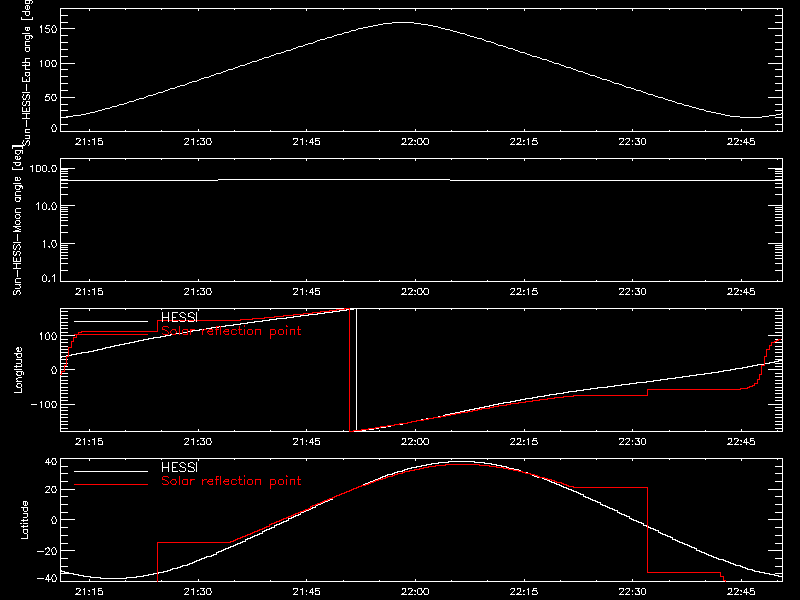800x600 pixels.
Task: Select 21:30 time label under Longitude plot
Action: click(198, 442)
